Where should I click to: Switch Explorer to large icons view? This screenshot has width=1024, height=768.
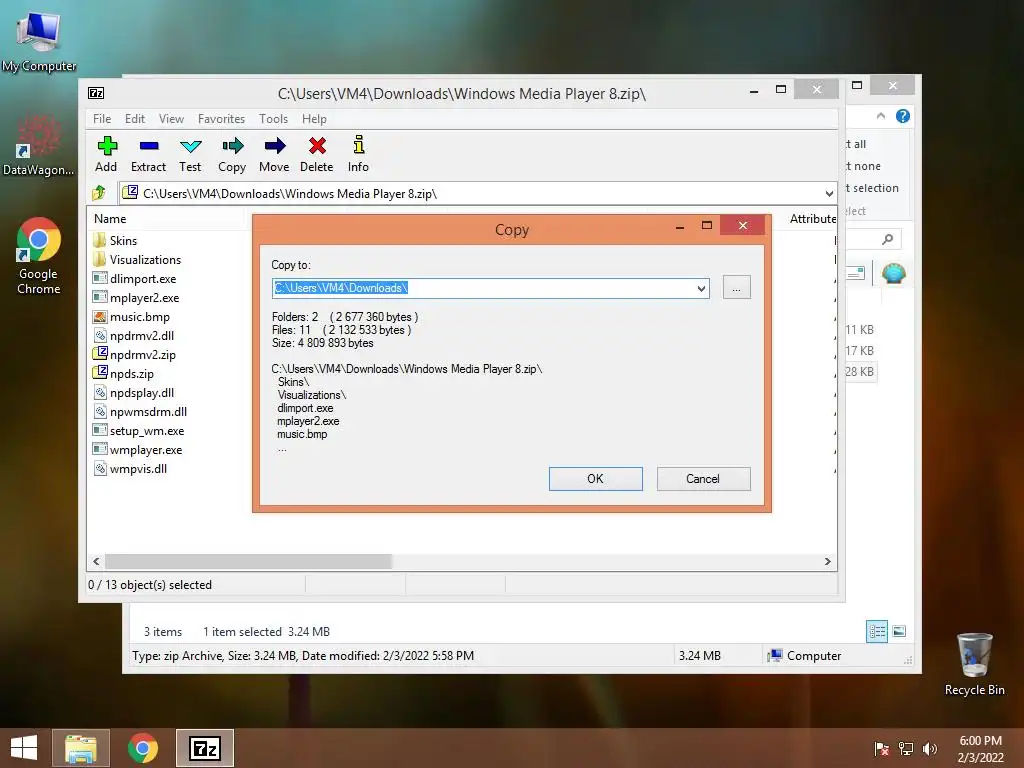tap(899, 631)
